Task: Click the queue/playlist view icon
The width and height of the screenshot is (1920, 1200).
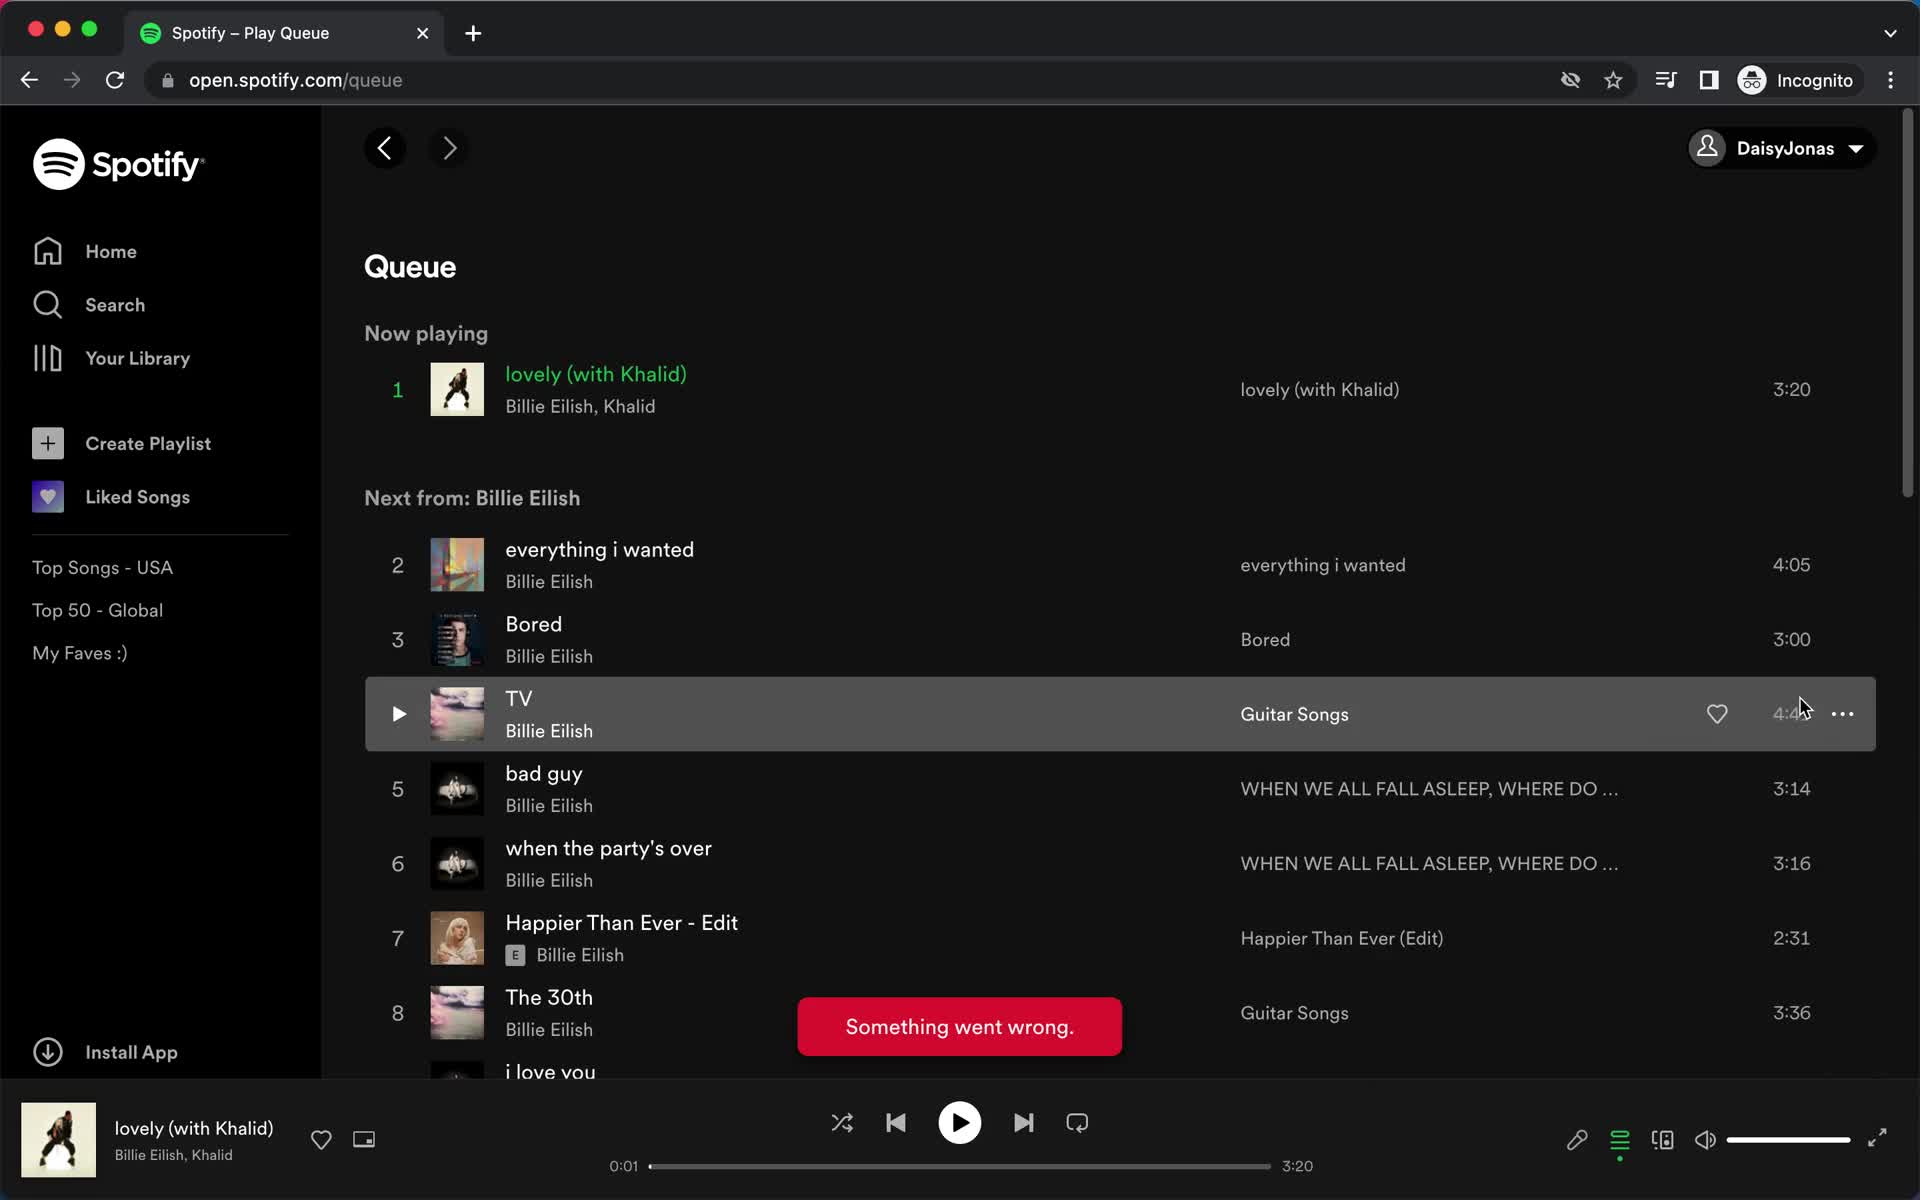Action: [x=1620, y=1139]
